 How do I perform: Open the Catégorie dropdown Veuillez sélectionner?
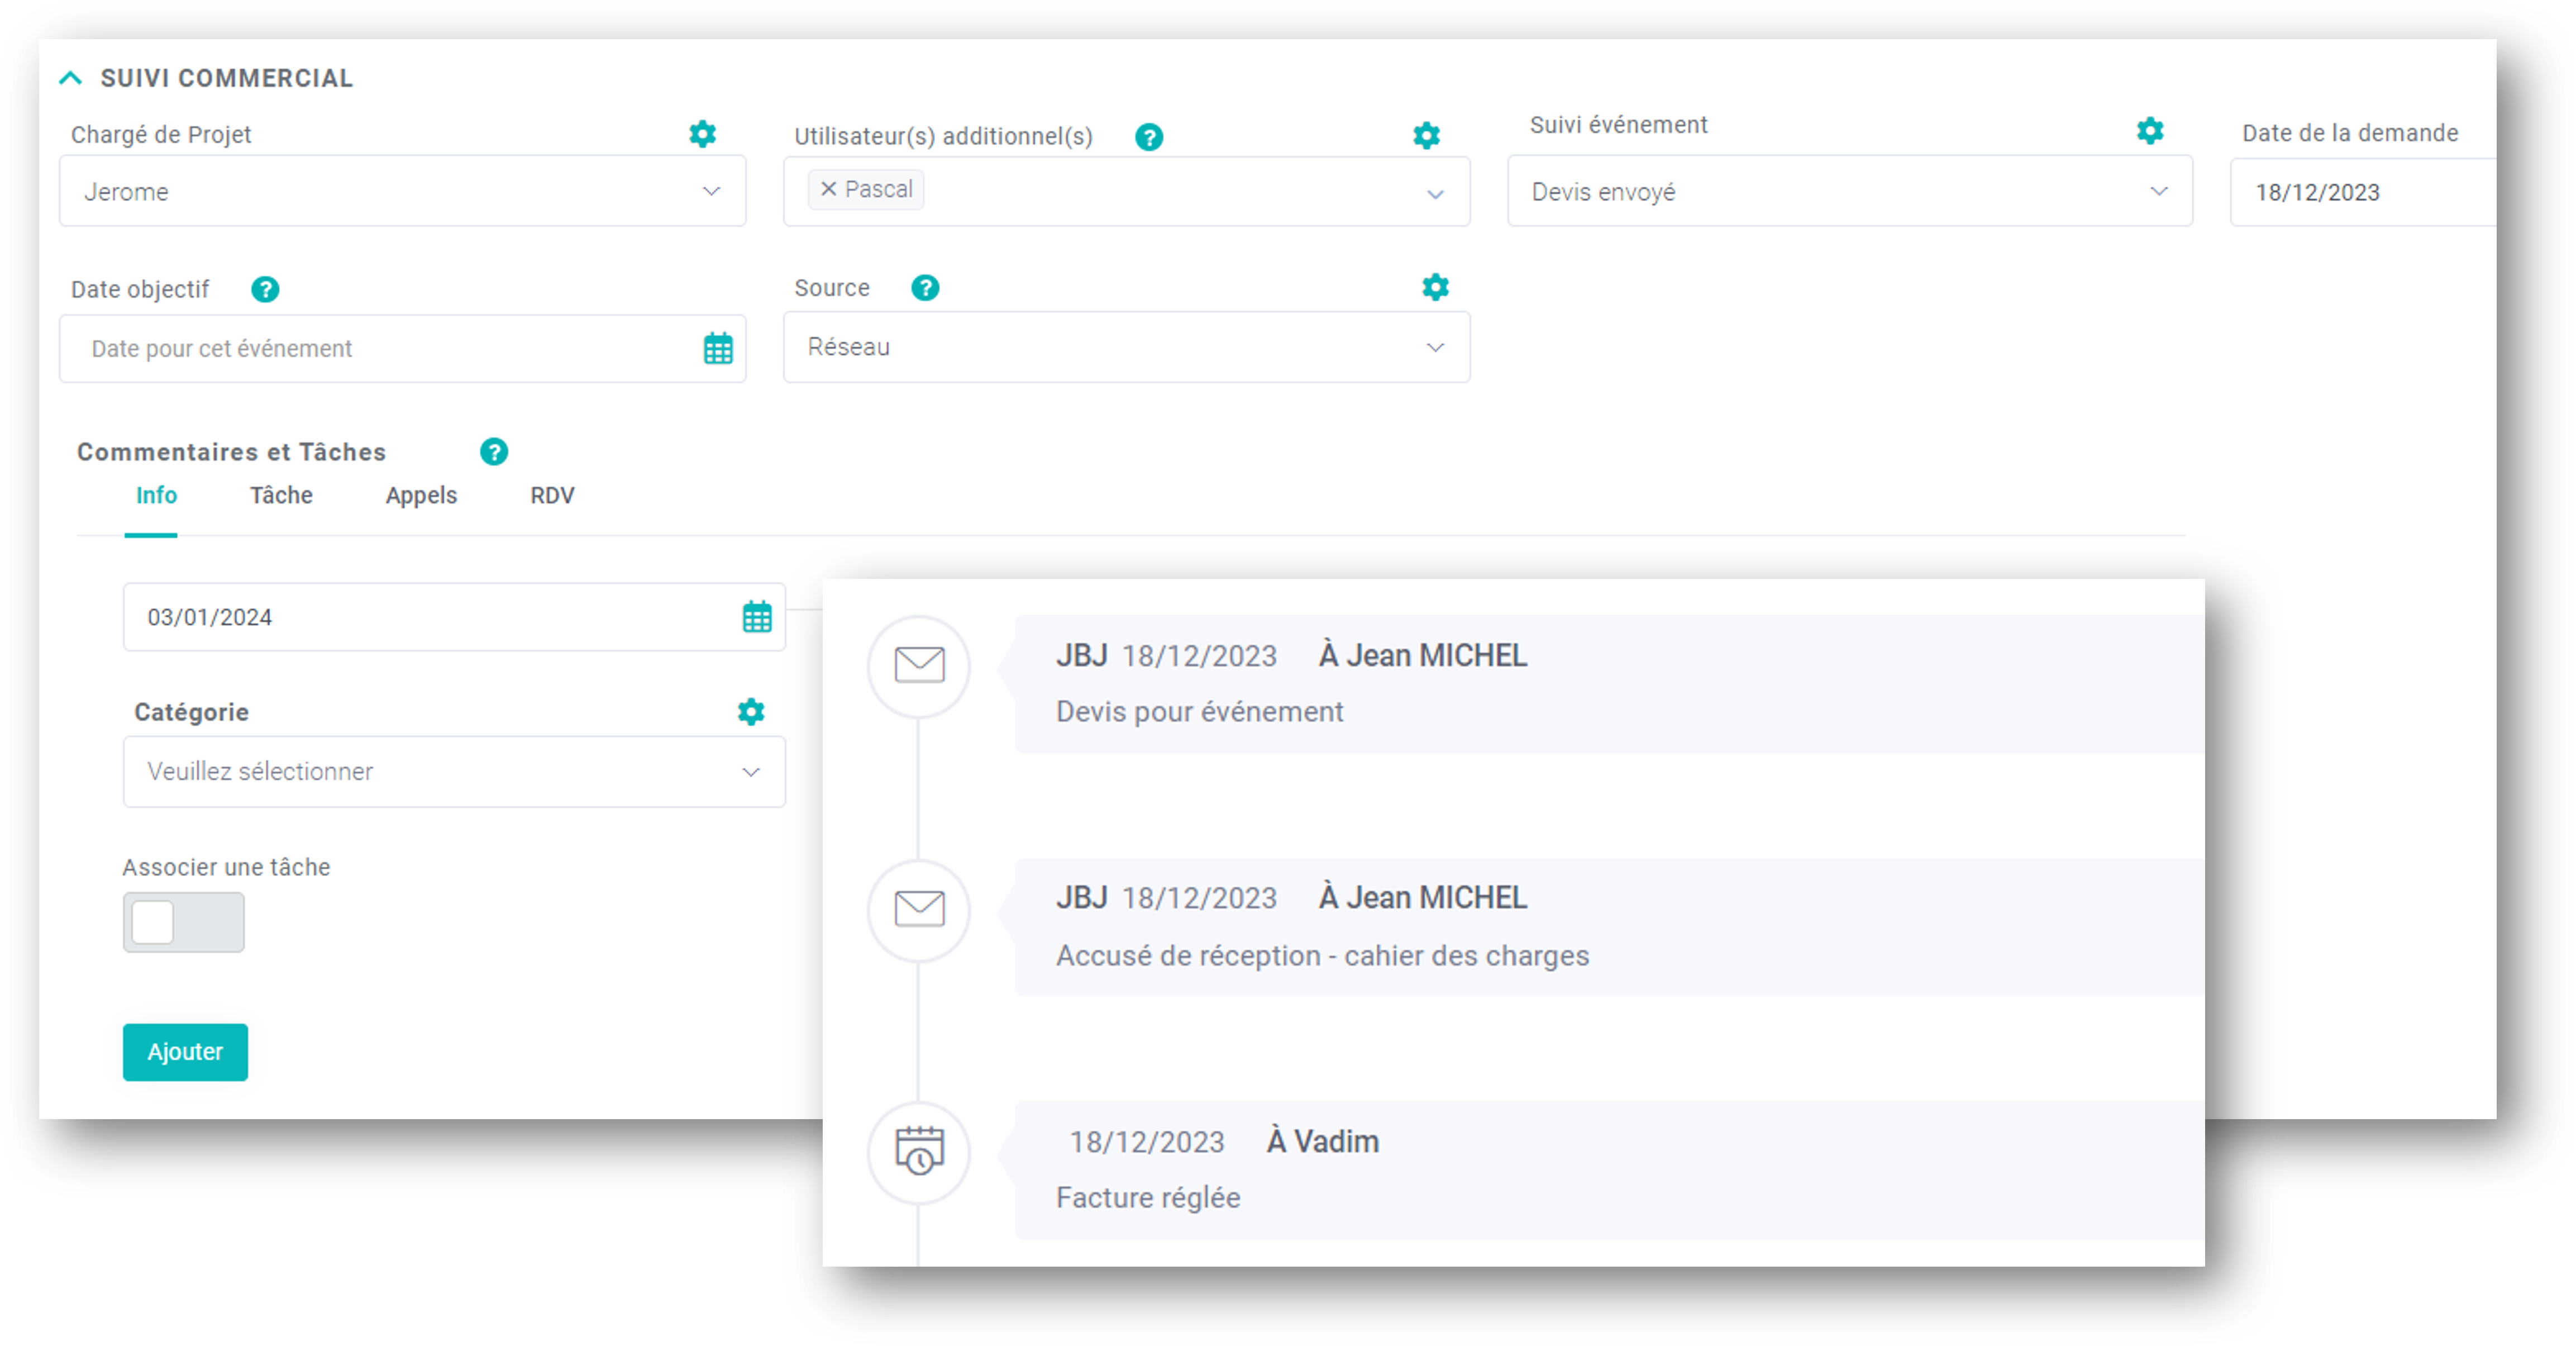(455, 772)
